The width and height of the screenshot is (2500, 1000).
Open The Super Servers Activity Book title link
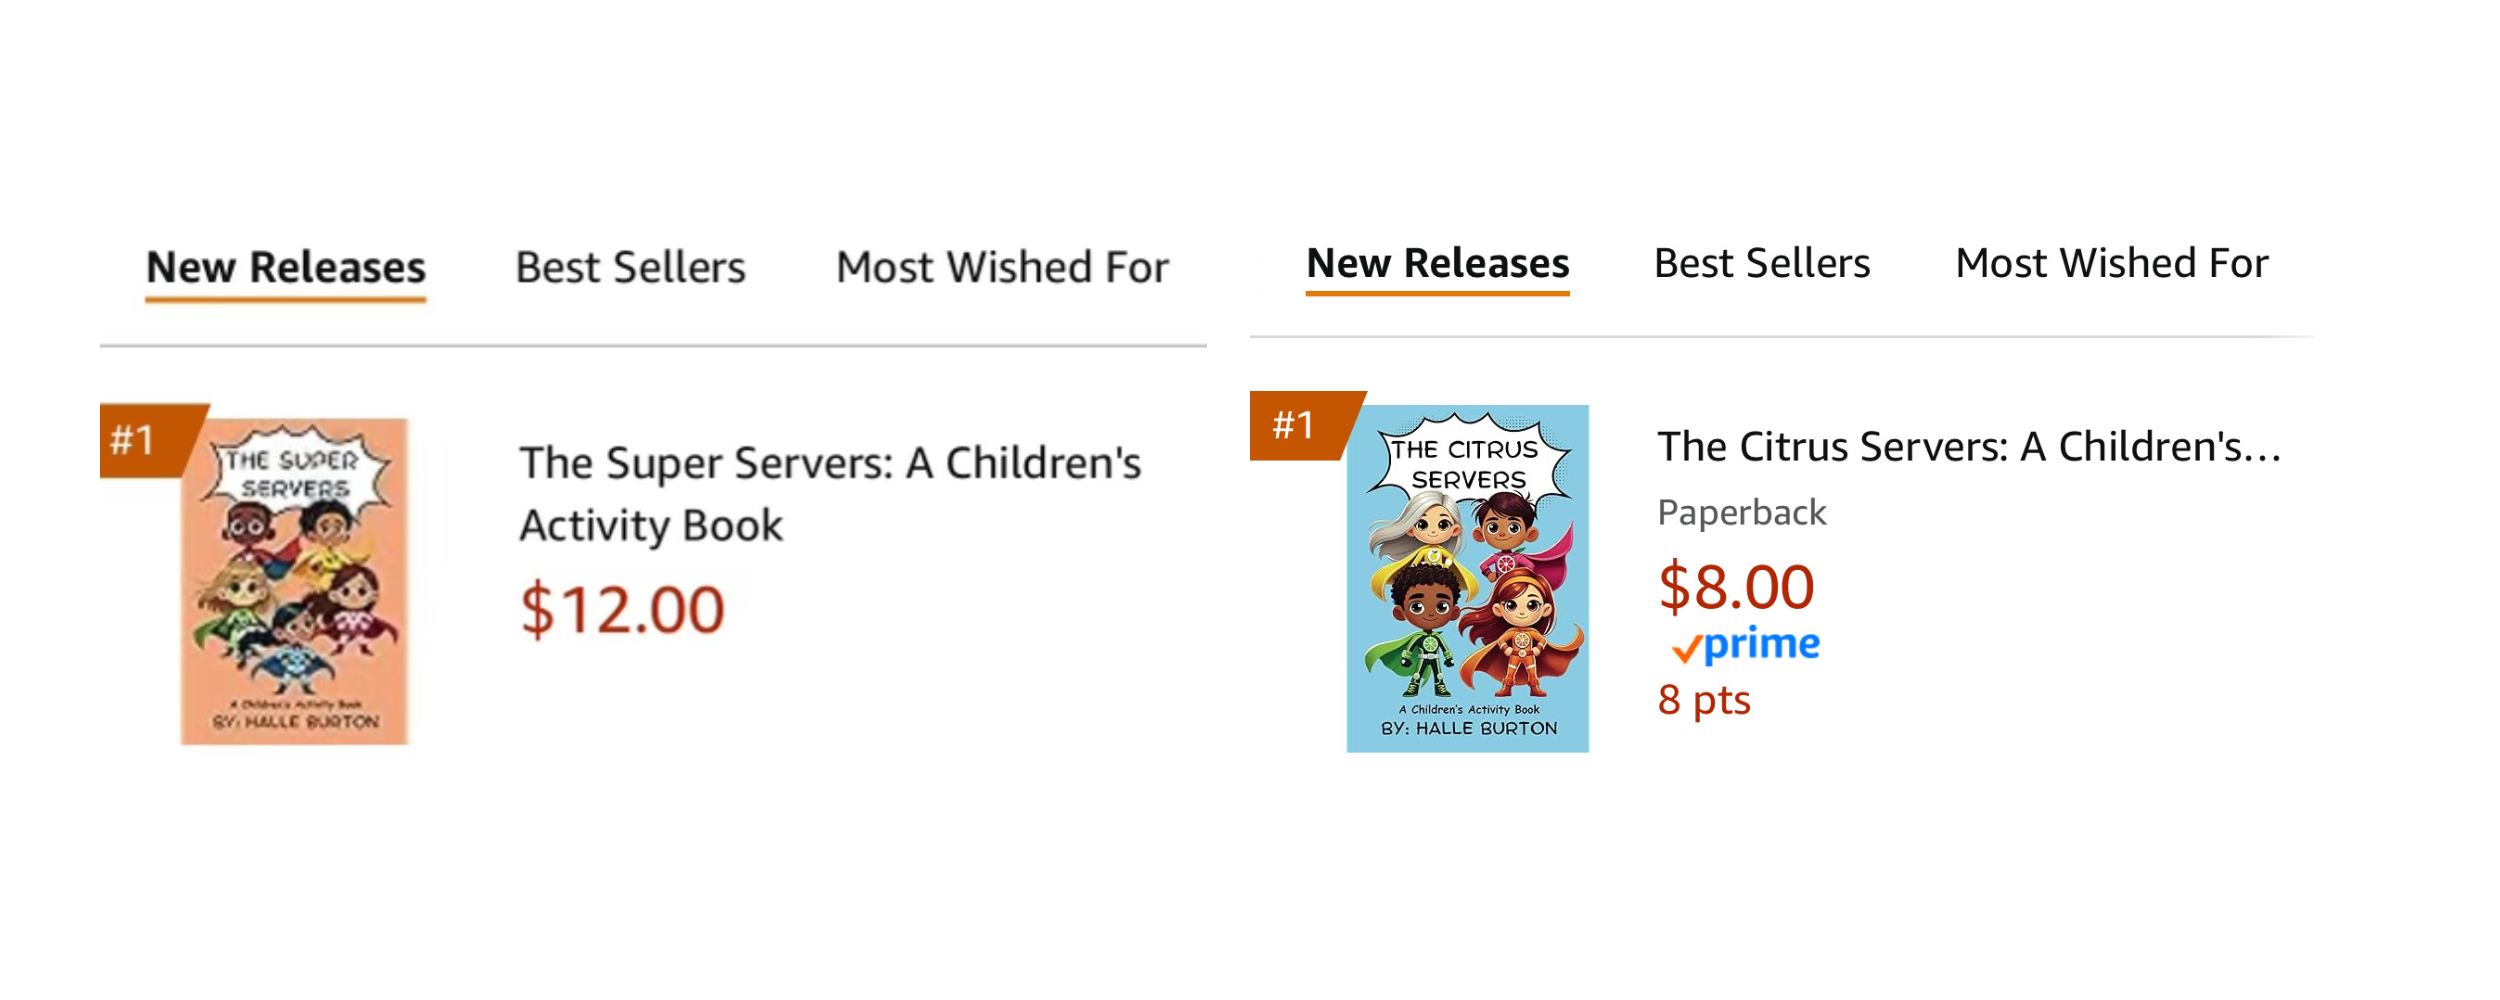tap(830, 494)
